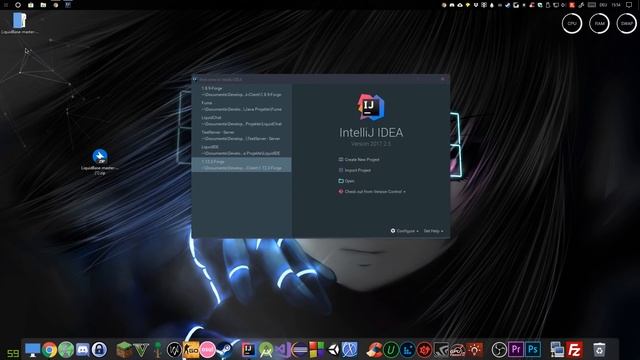640x360 pixels.
Task: Open Eclipse from the dock
Action: pyautogui.click(x=299, y=350)
